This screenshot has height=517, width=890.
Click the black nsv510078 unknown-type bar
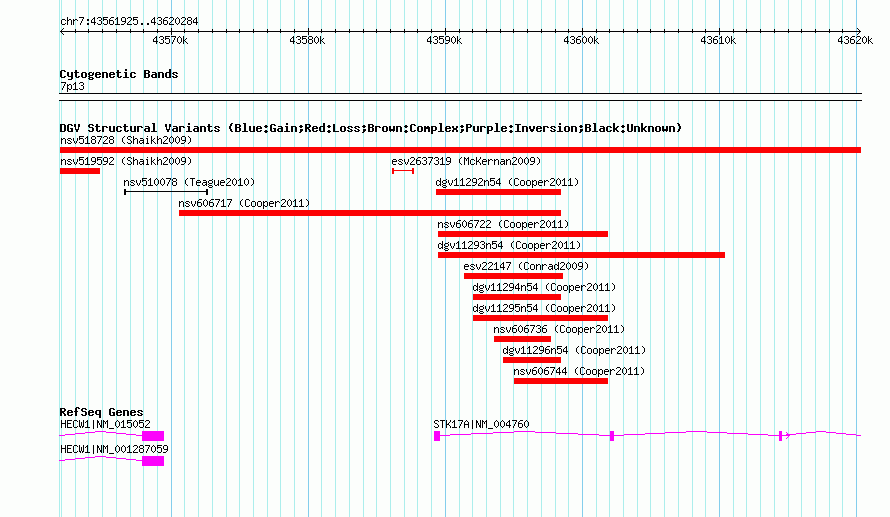click(166, 192)
